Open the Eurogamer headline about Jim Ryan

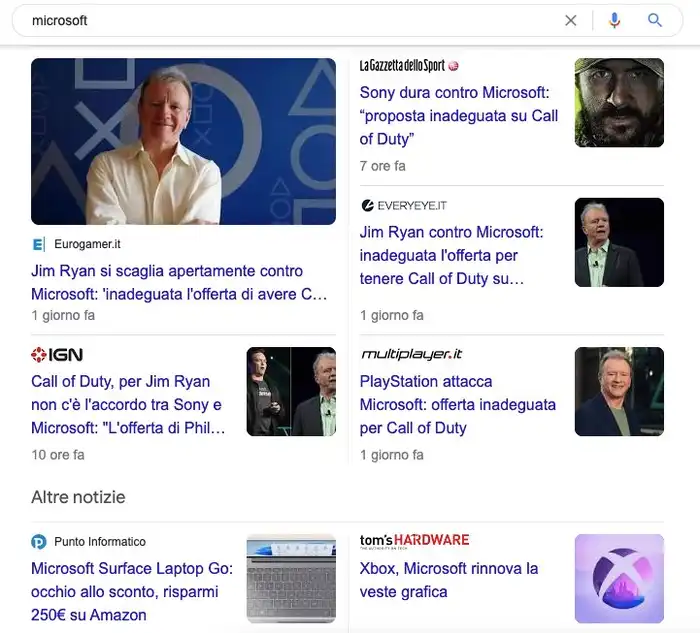[x=179, y=283]
